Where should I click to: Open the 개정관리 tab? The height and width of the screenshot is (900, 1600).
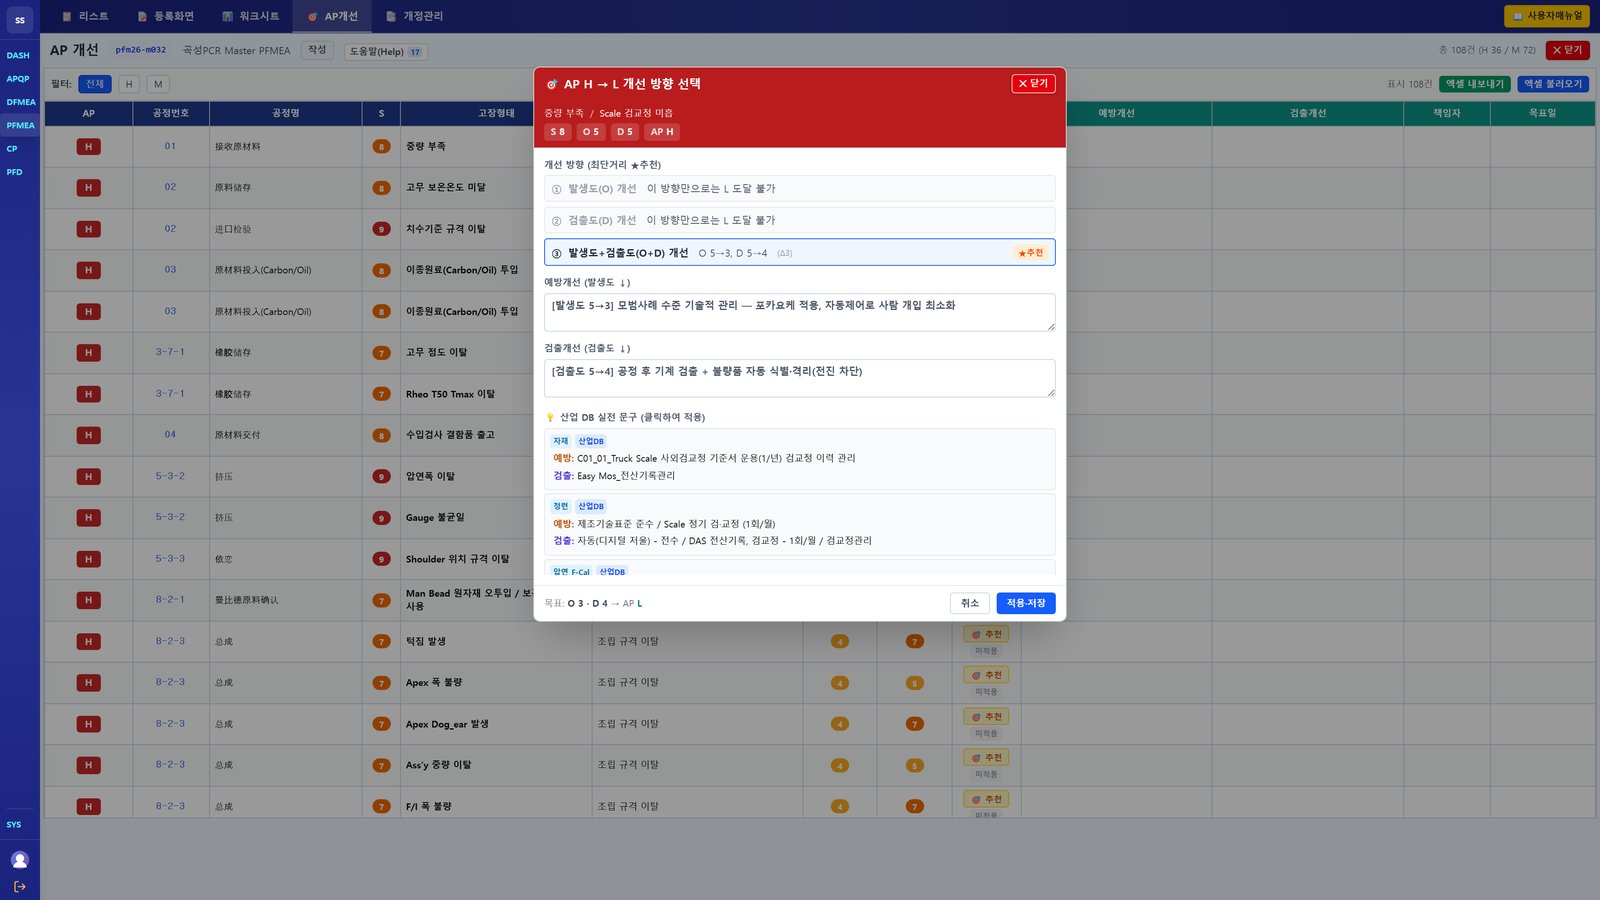(415, 16)
